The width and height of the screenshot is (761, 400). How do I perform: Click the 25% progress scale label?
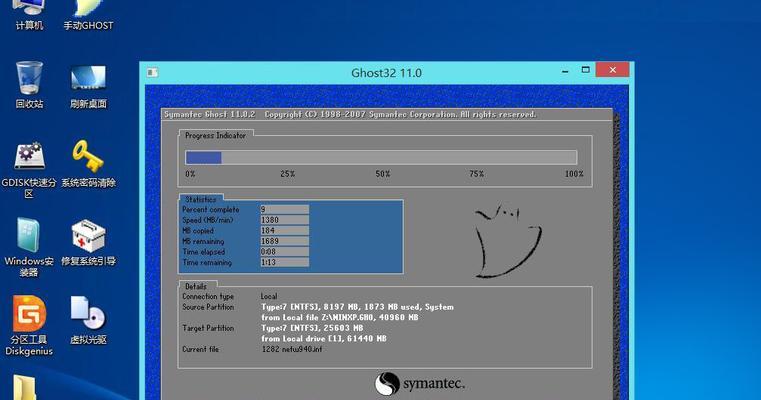coord(287,174)
